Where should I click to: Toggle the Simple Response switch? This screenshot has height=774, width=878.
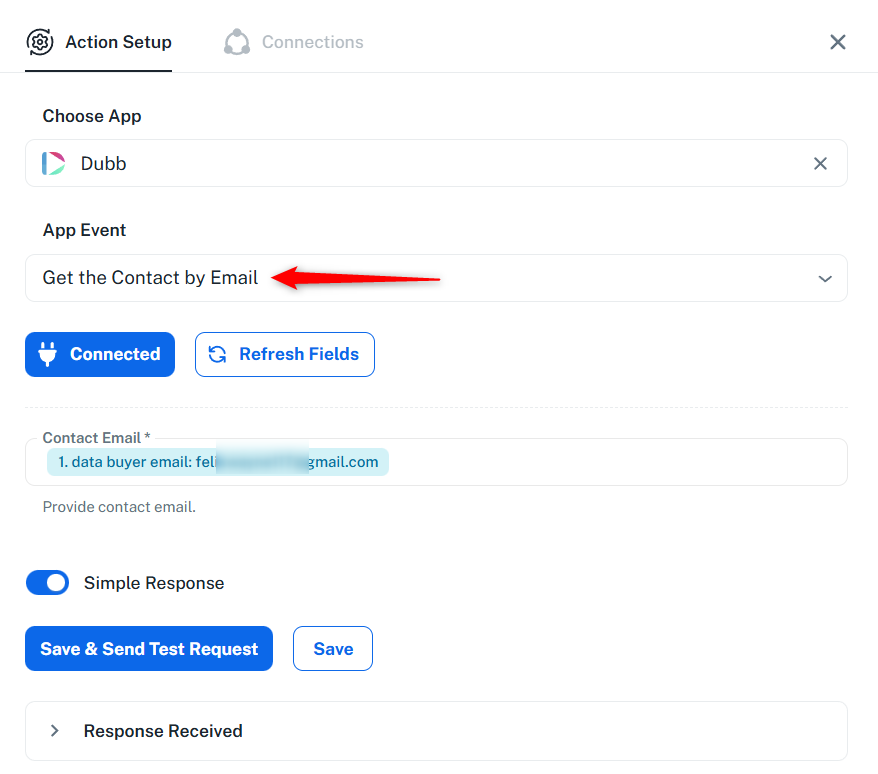point(47,583)
